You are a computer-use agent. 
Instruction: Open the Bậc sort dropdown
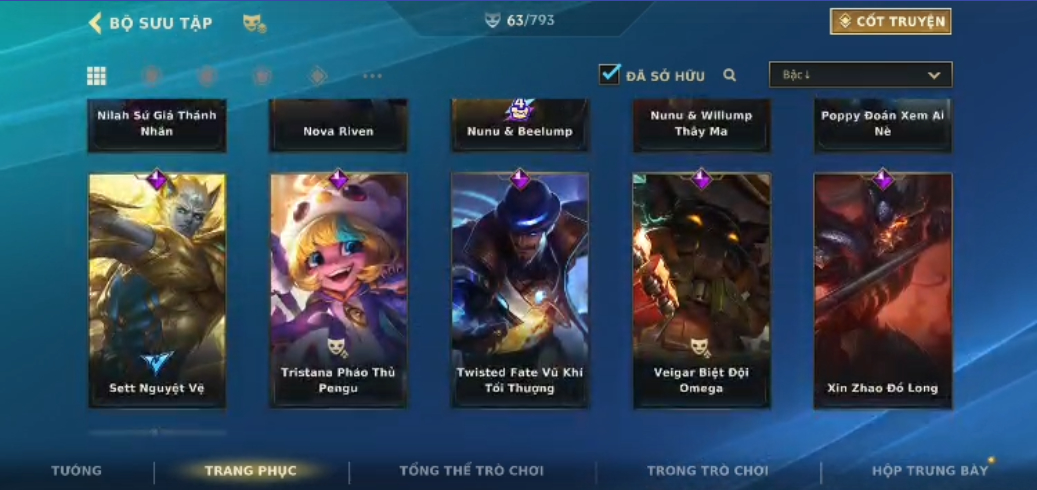point(860,75)
